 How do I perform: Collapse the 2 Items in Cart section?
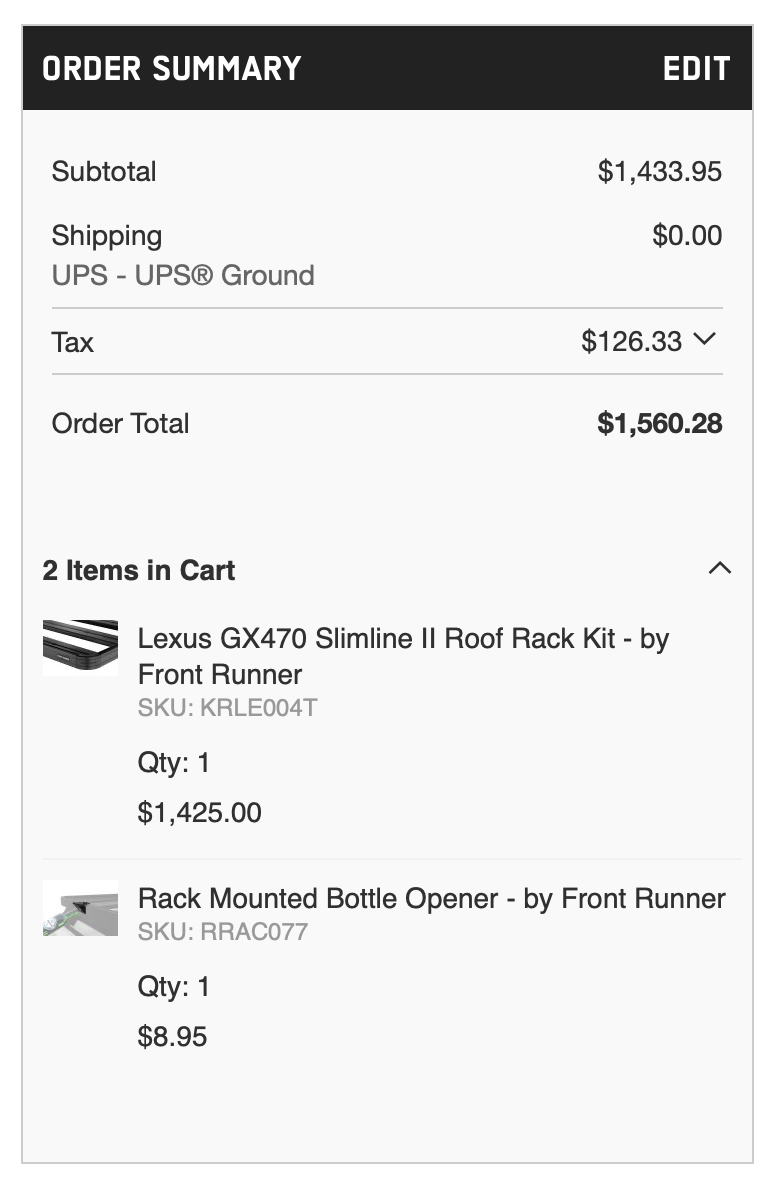(x=720, y=568)
